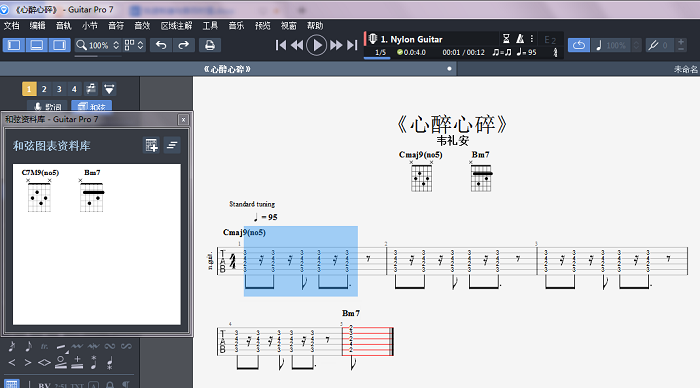Click the 和弦 (Chord) button
This screenshot has height=388, width=700.
click(x=92, y=106)
